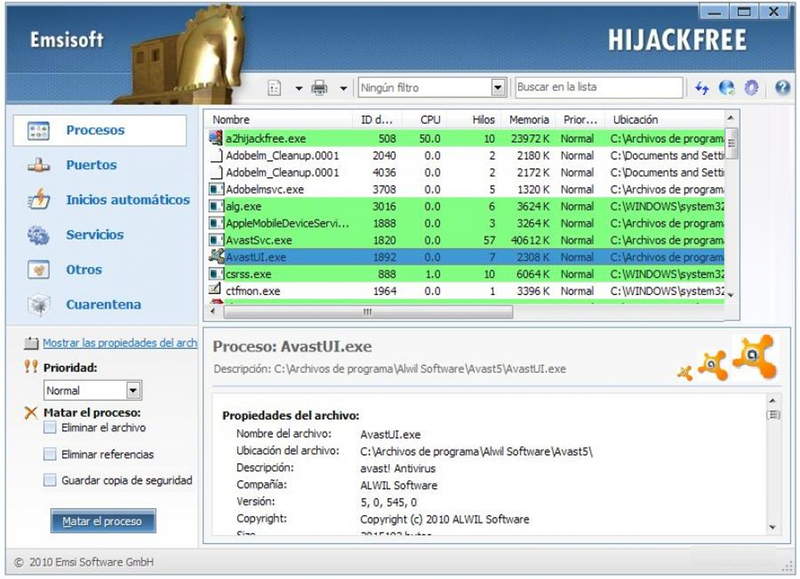Click the process list vertical scrollbar thumb
Image resolution: width=800 pixels, height=579 pixels.
[731, 143]
